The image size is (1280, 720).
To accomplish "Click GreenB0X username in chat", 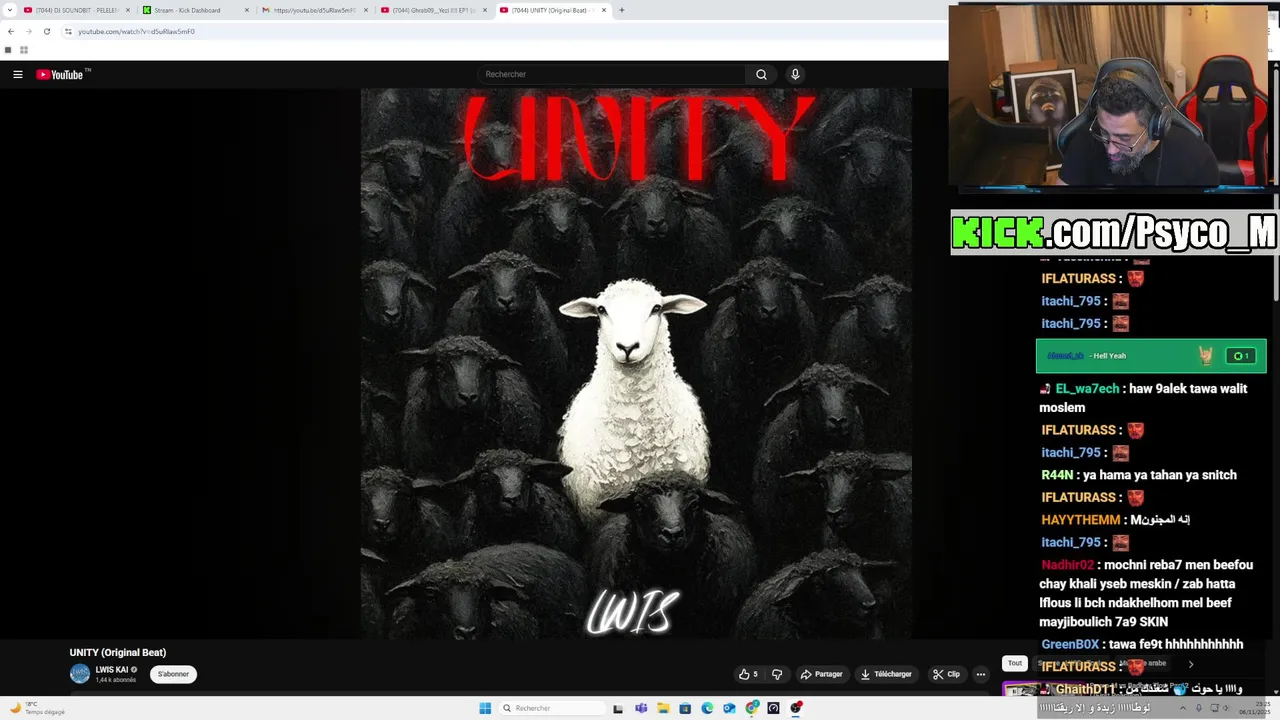I will pyautogui.click(x=1070, y=645).
